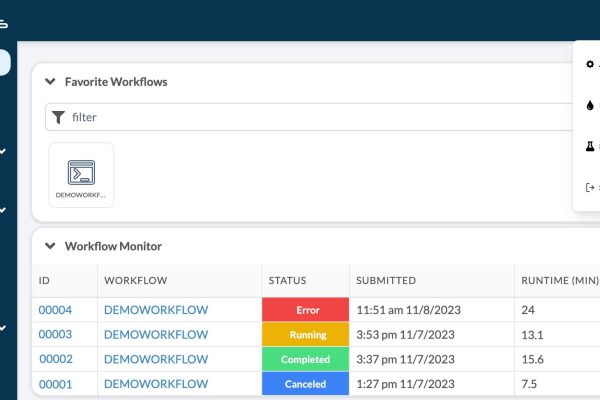Select the flask icon in popup menu
This screenshot has width=600, height=400.
(590, 146)
